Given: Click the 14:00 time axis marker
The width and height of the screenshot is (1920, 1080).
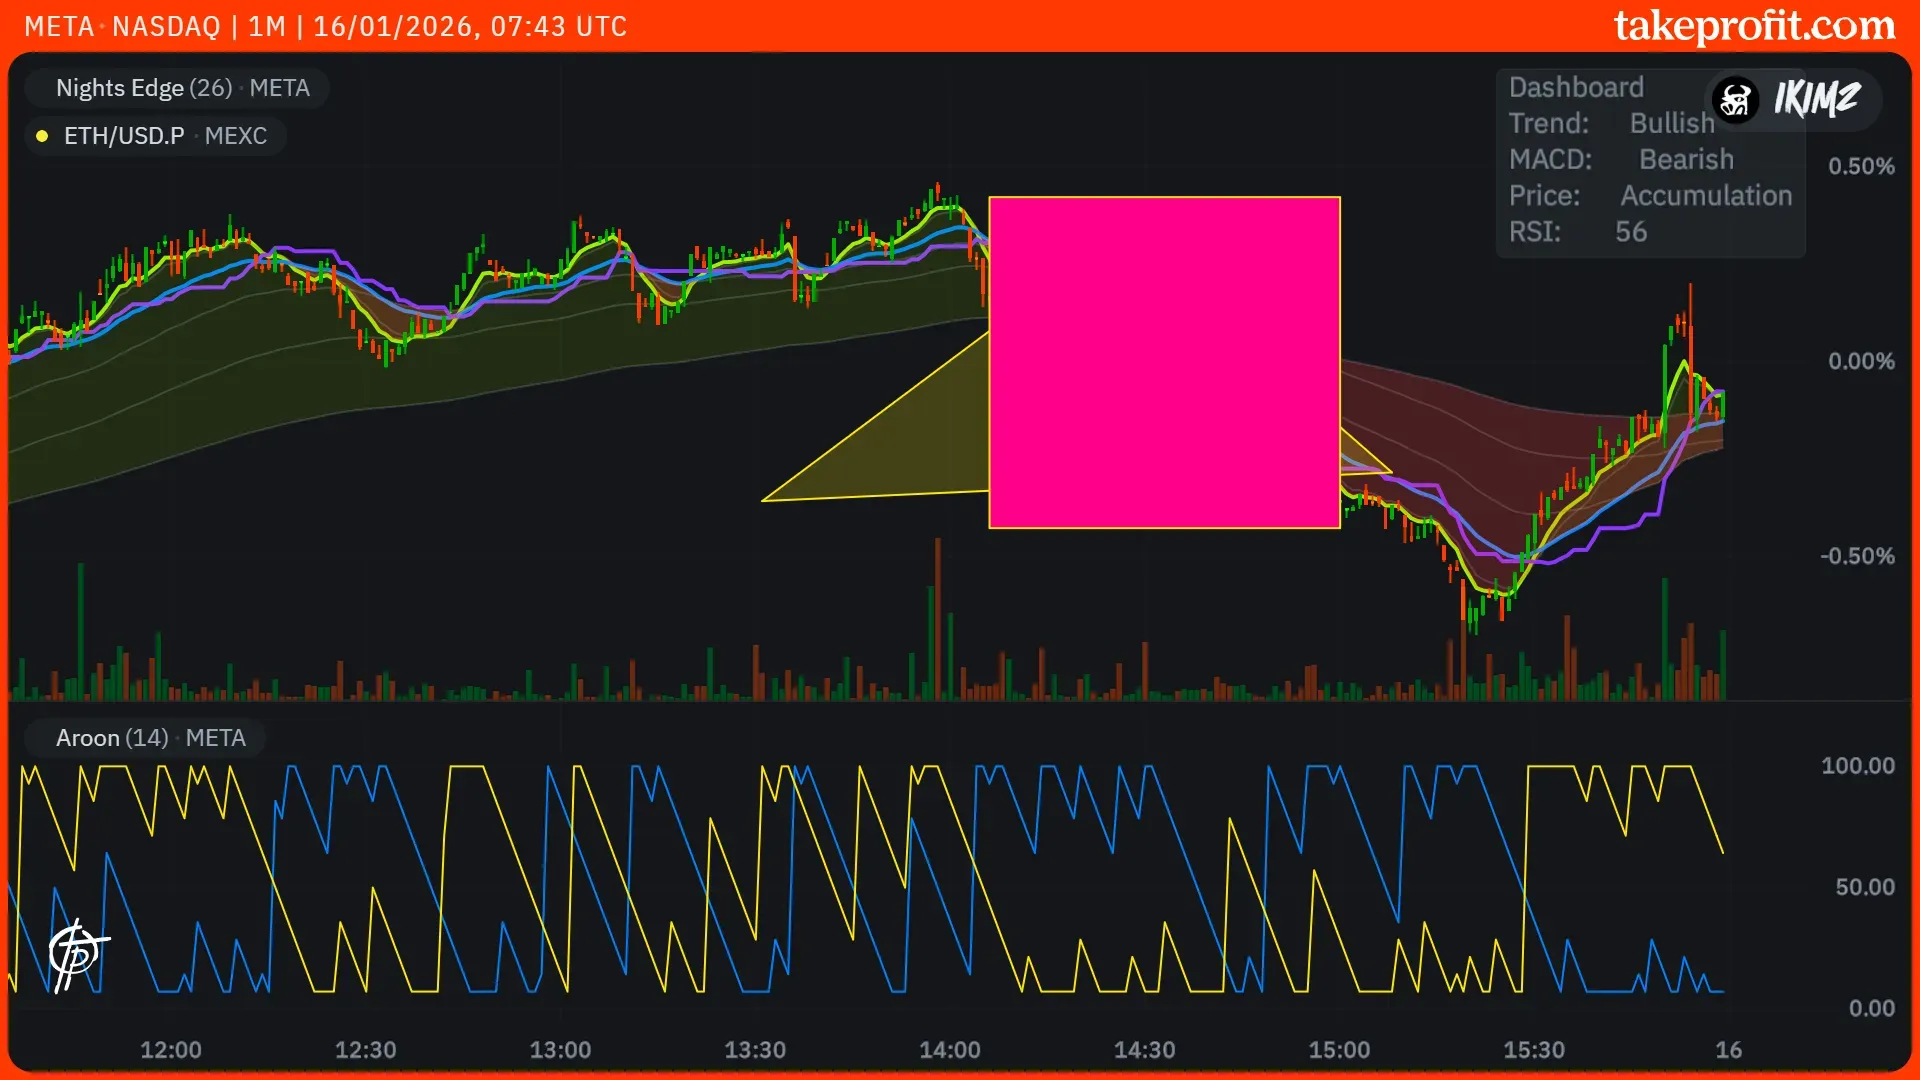Looking at the screenshot, I should (949, 1050).
